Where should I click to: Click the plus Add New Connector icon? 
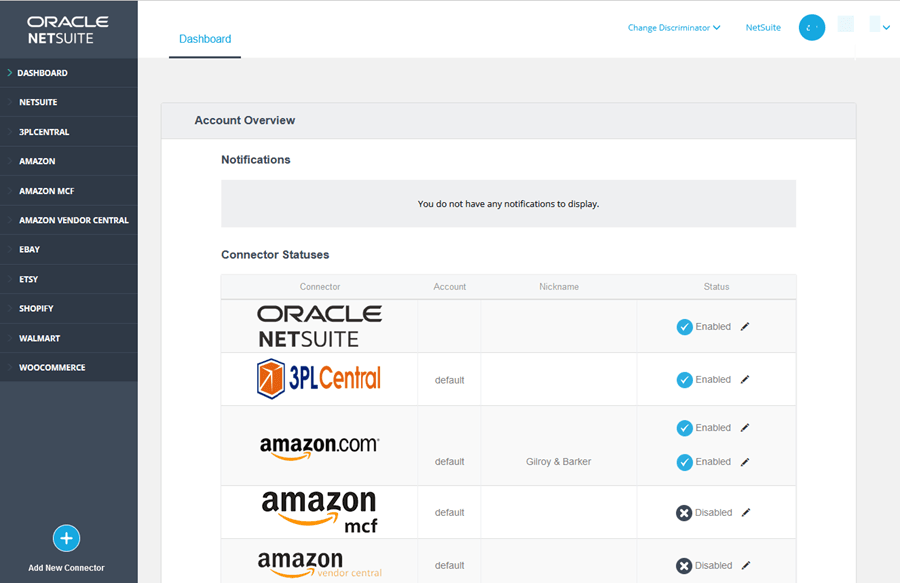click(67, 538)
